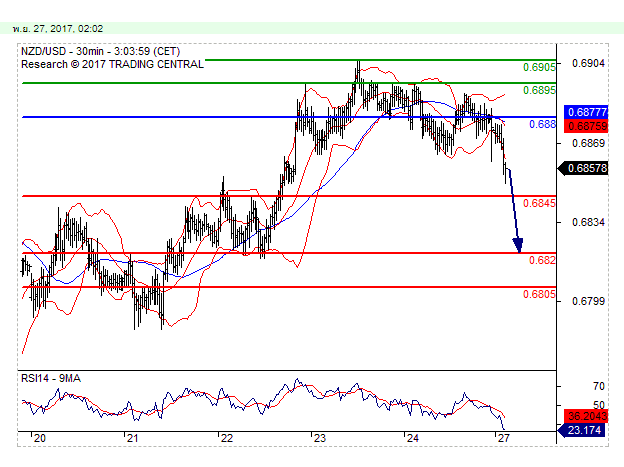Click the red 0.6805 support label
The width and height of the screenshot is (624, 467).
pyautogui.click(x=539, y=294)
